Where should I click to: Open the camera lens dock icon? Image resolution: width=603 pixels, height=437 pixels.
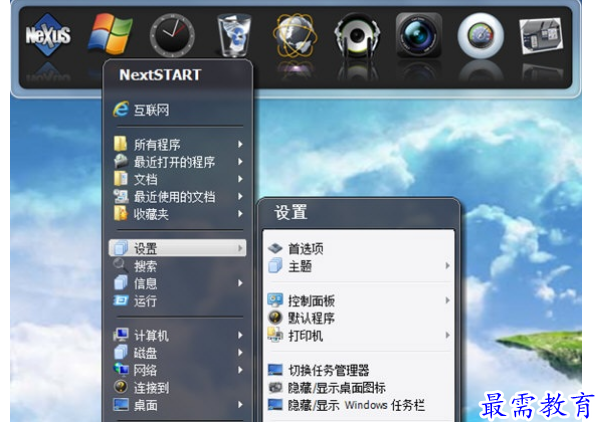[419, 35]
